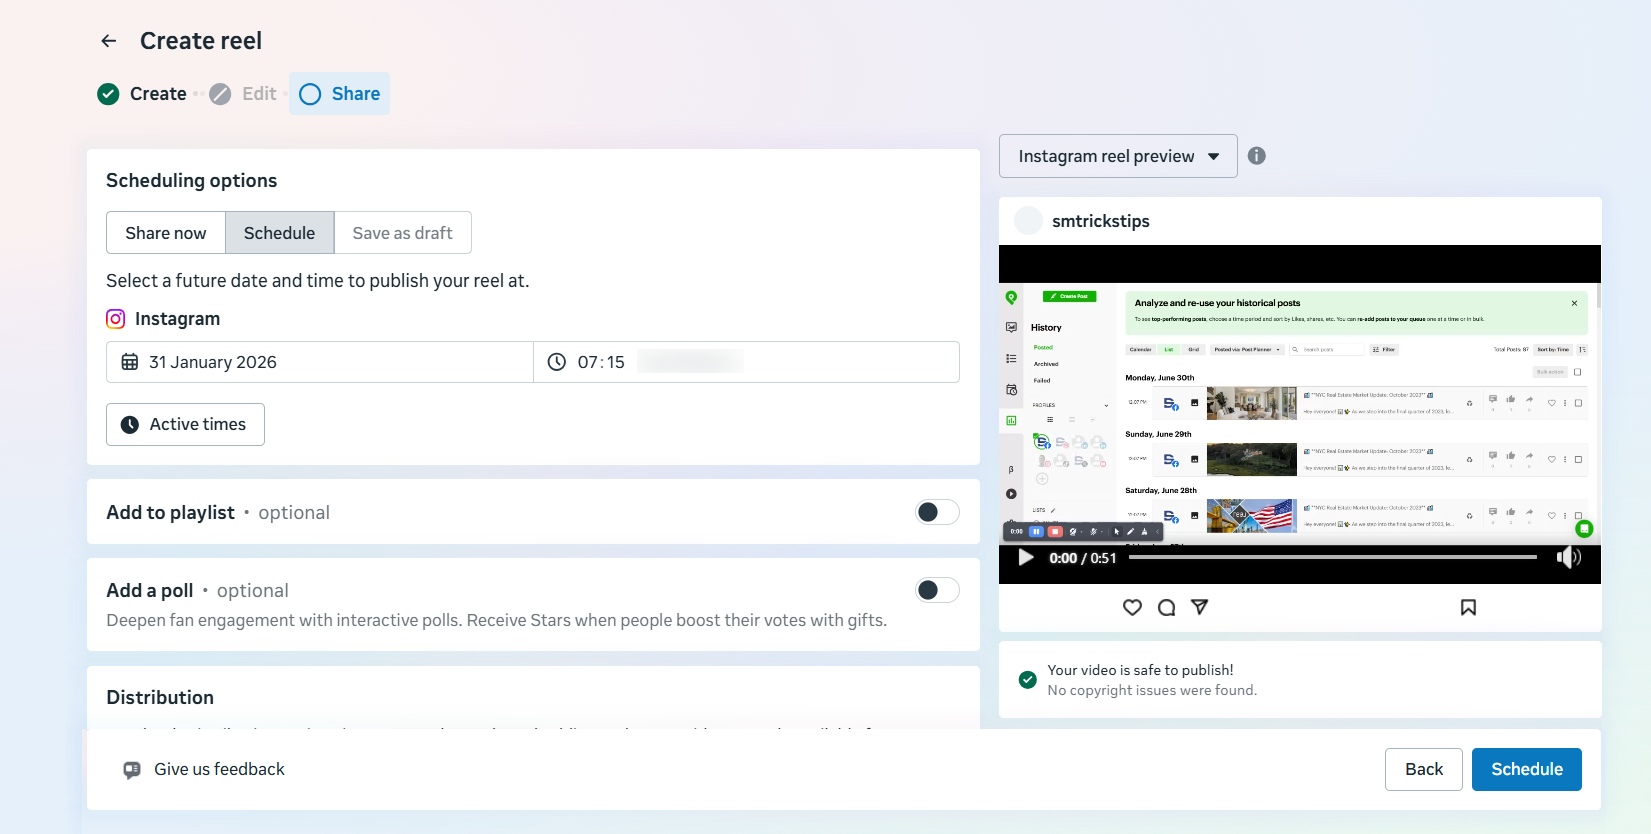Enable the Add to playlist toggle
Image resolution: width=1651 pixels, height=834 pixels.
[x=937, y=512]
